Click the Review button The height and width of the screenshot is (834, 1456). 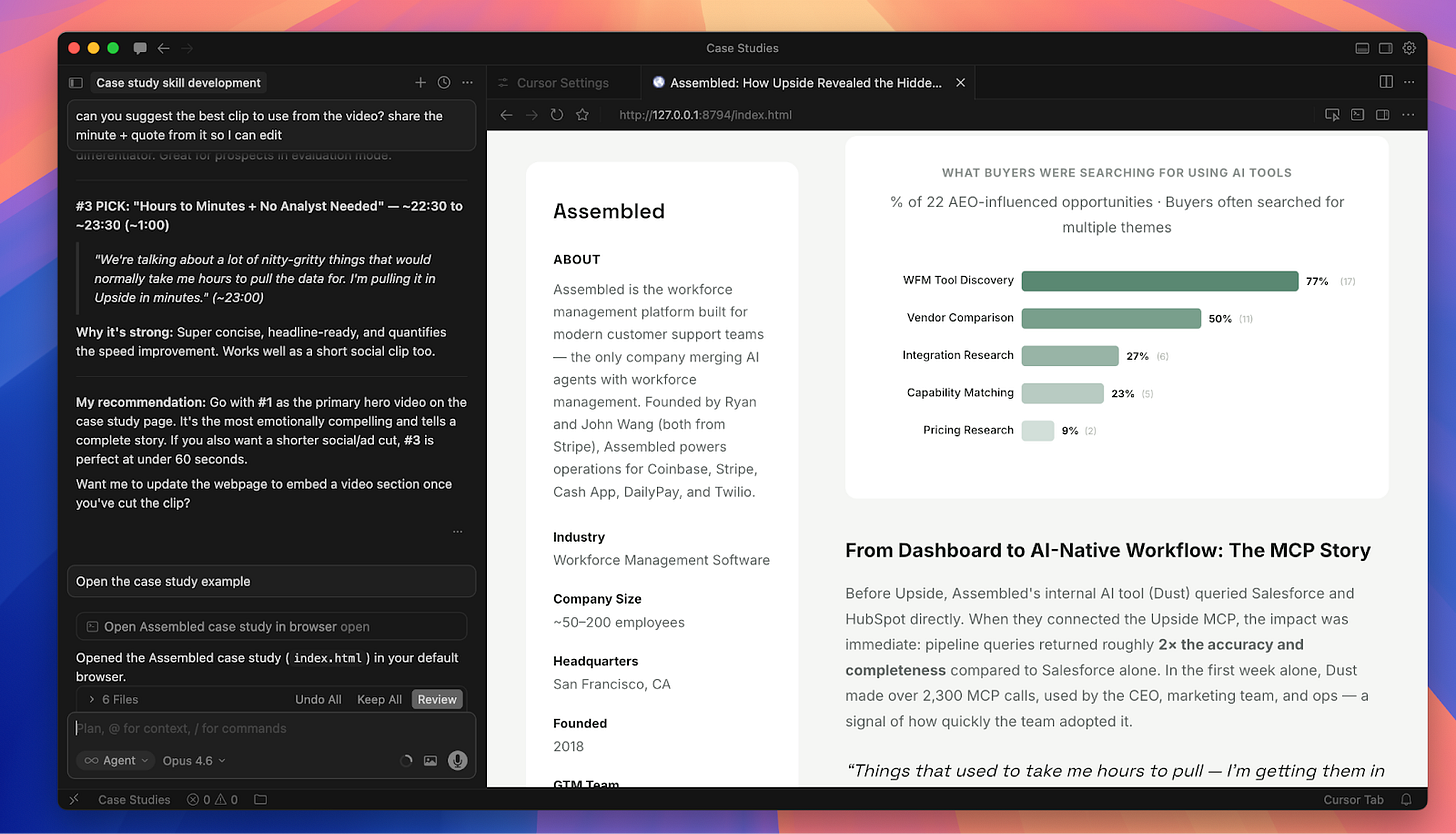click(x=437, y=699)
